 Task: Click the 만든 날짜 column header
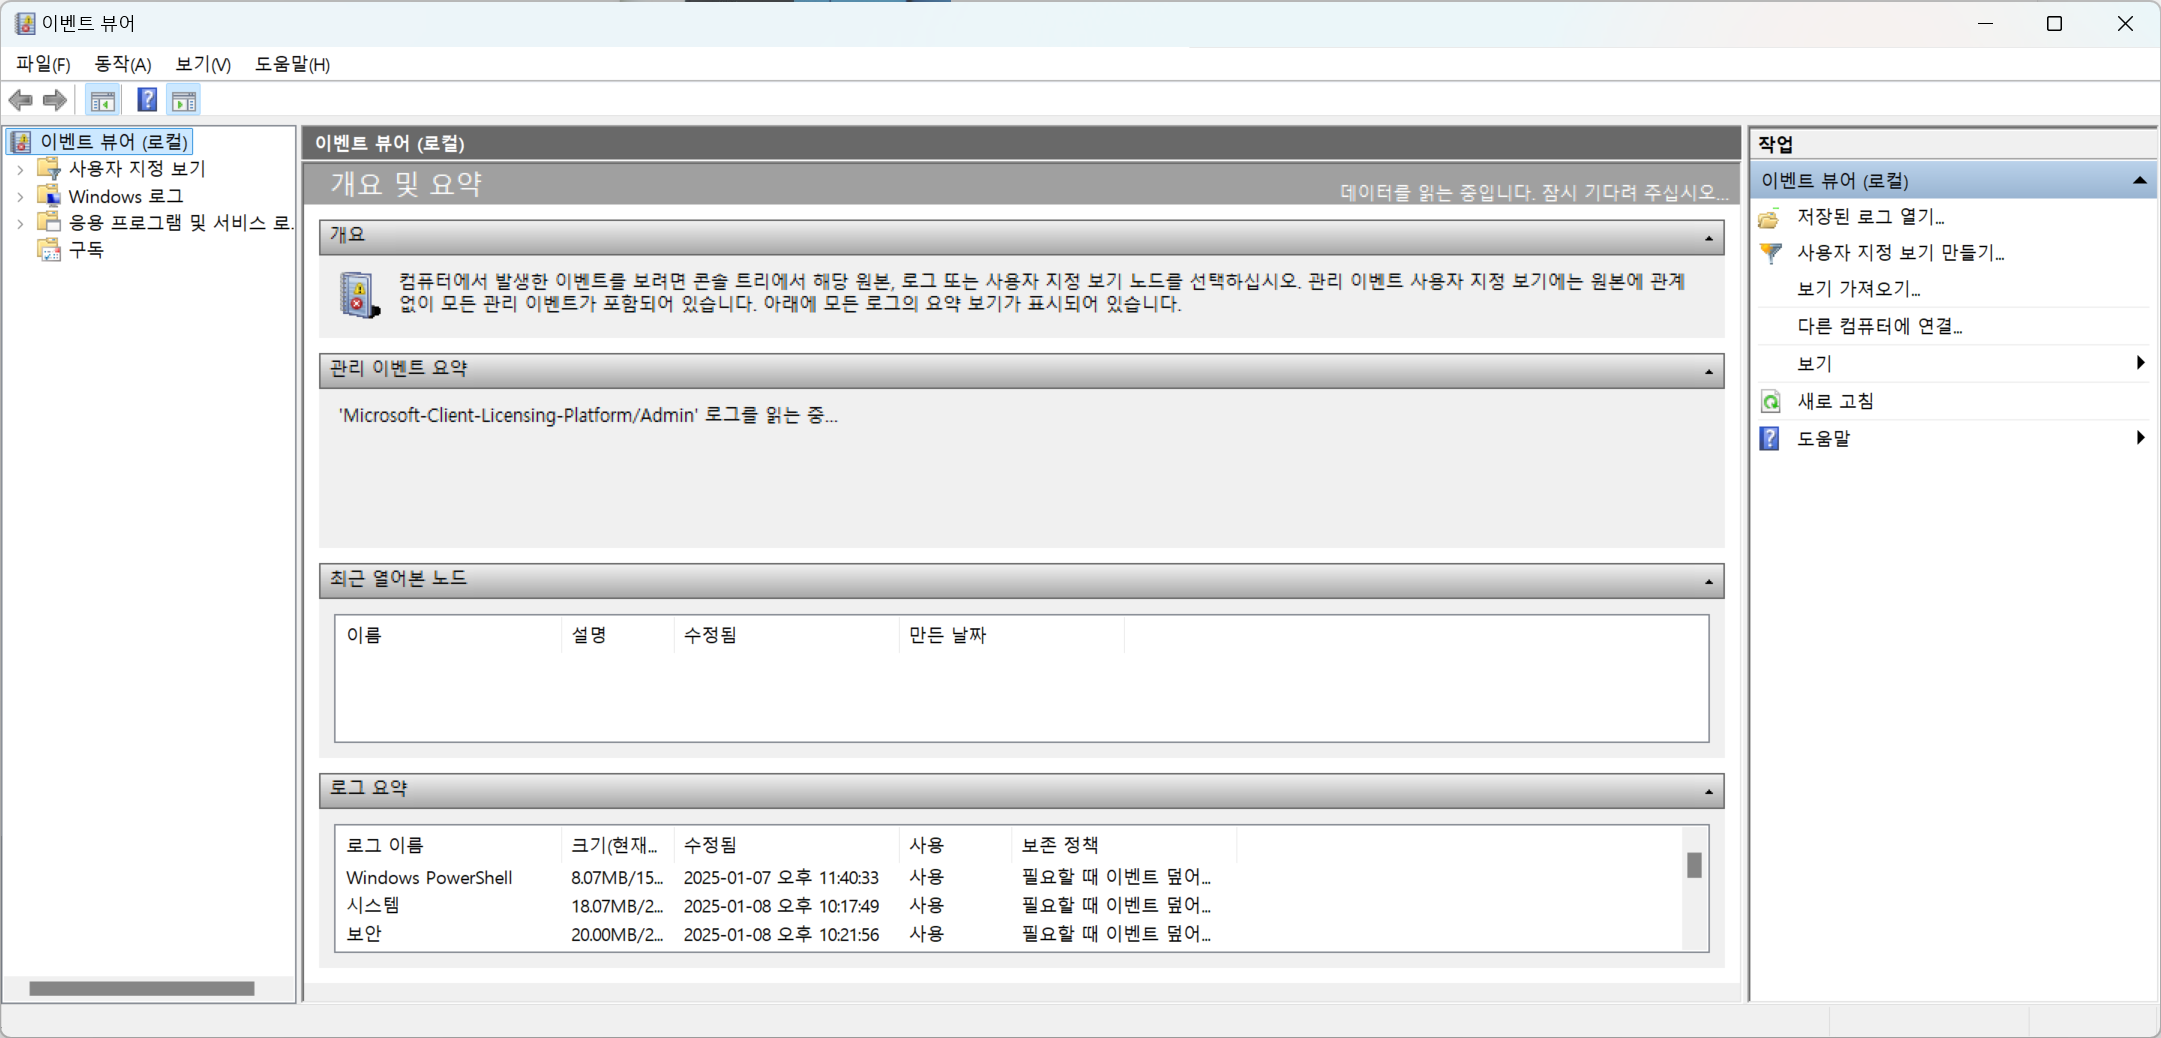pyautogui.click(x=1012, y=635)
